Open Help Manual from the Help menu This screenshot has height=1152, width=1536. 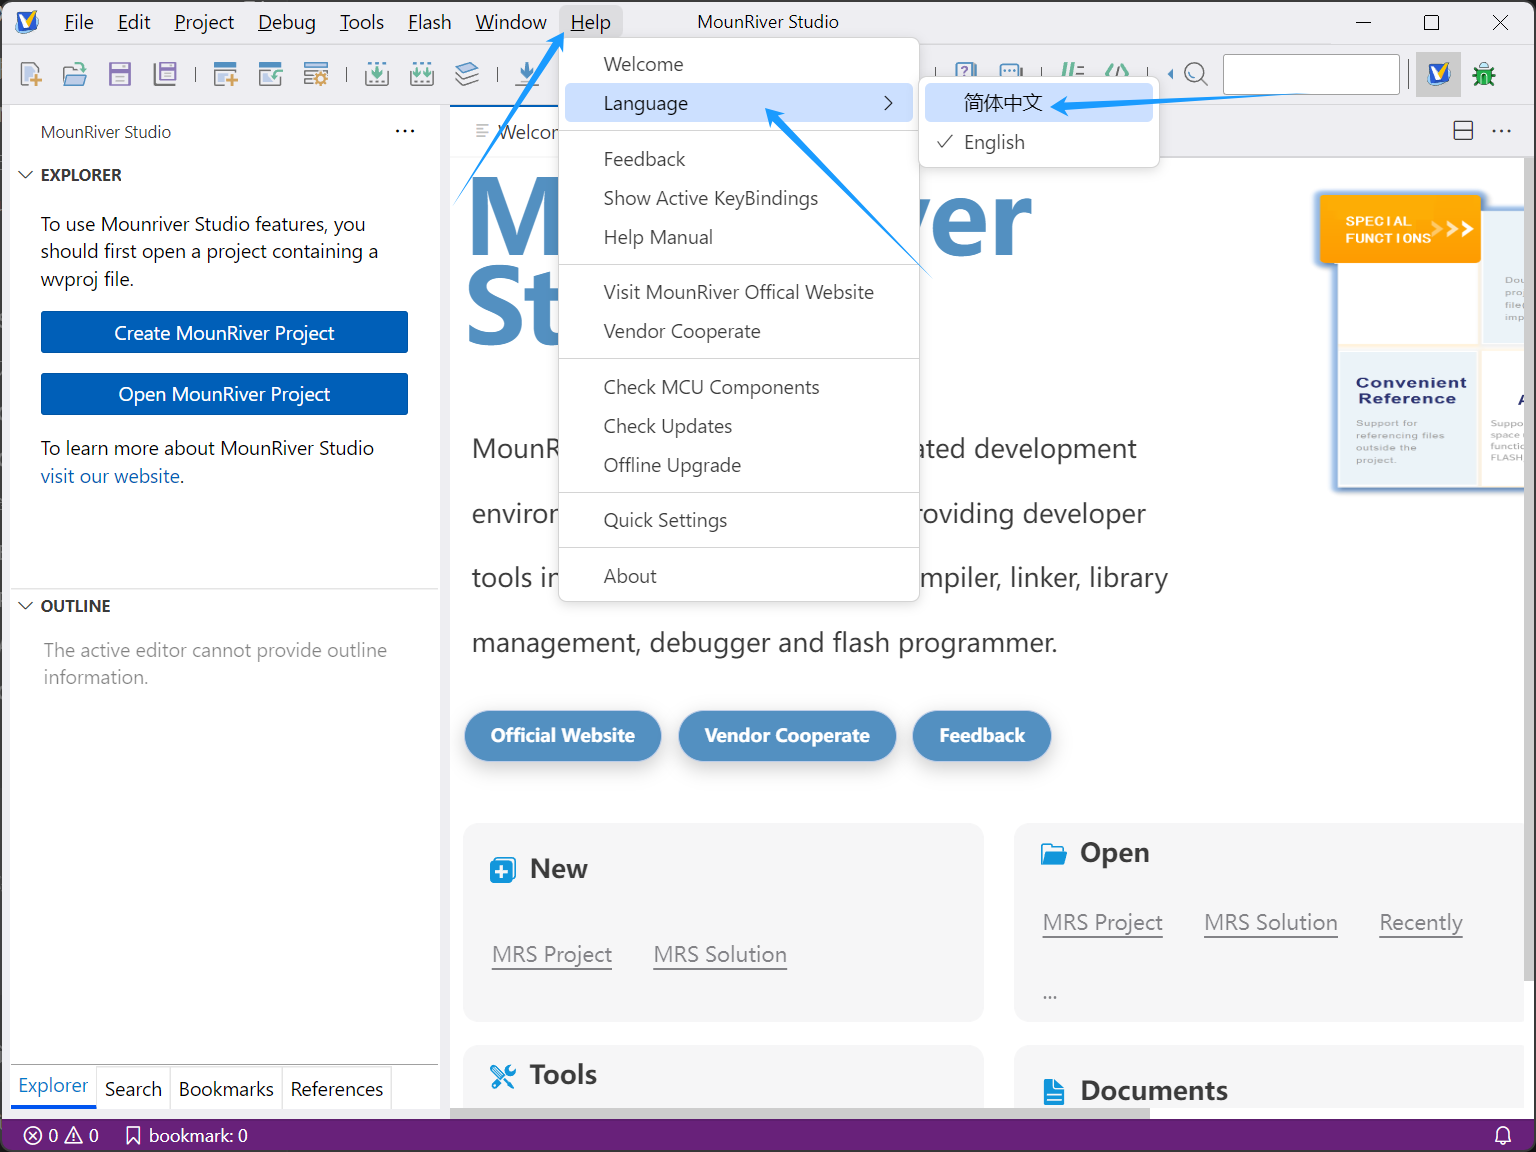click(x=739, y=237)
